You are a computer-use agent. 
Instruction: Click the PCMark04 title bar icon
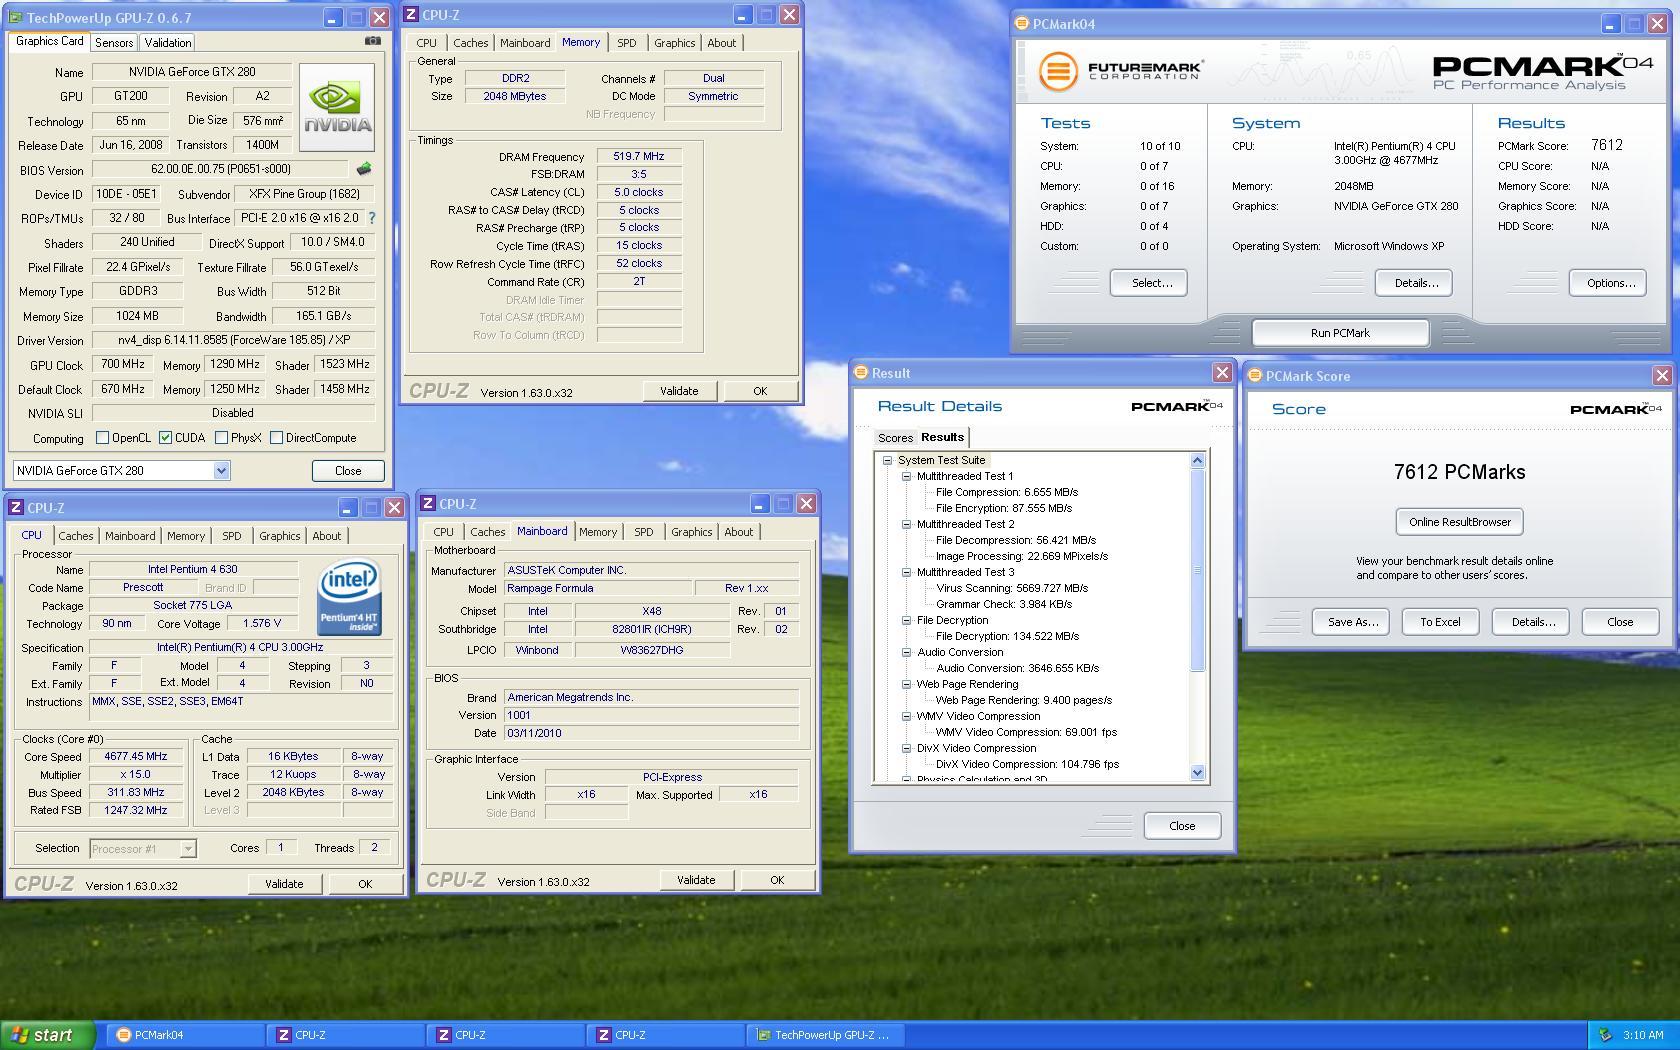coord(1022,23)
